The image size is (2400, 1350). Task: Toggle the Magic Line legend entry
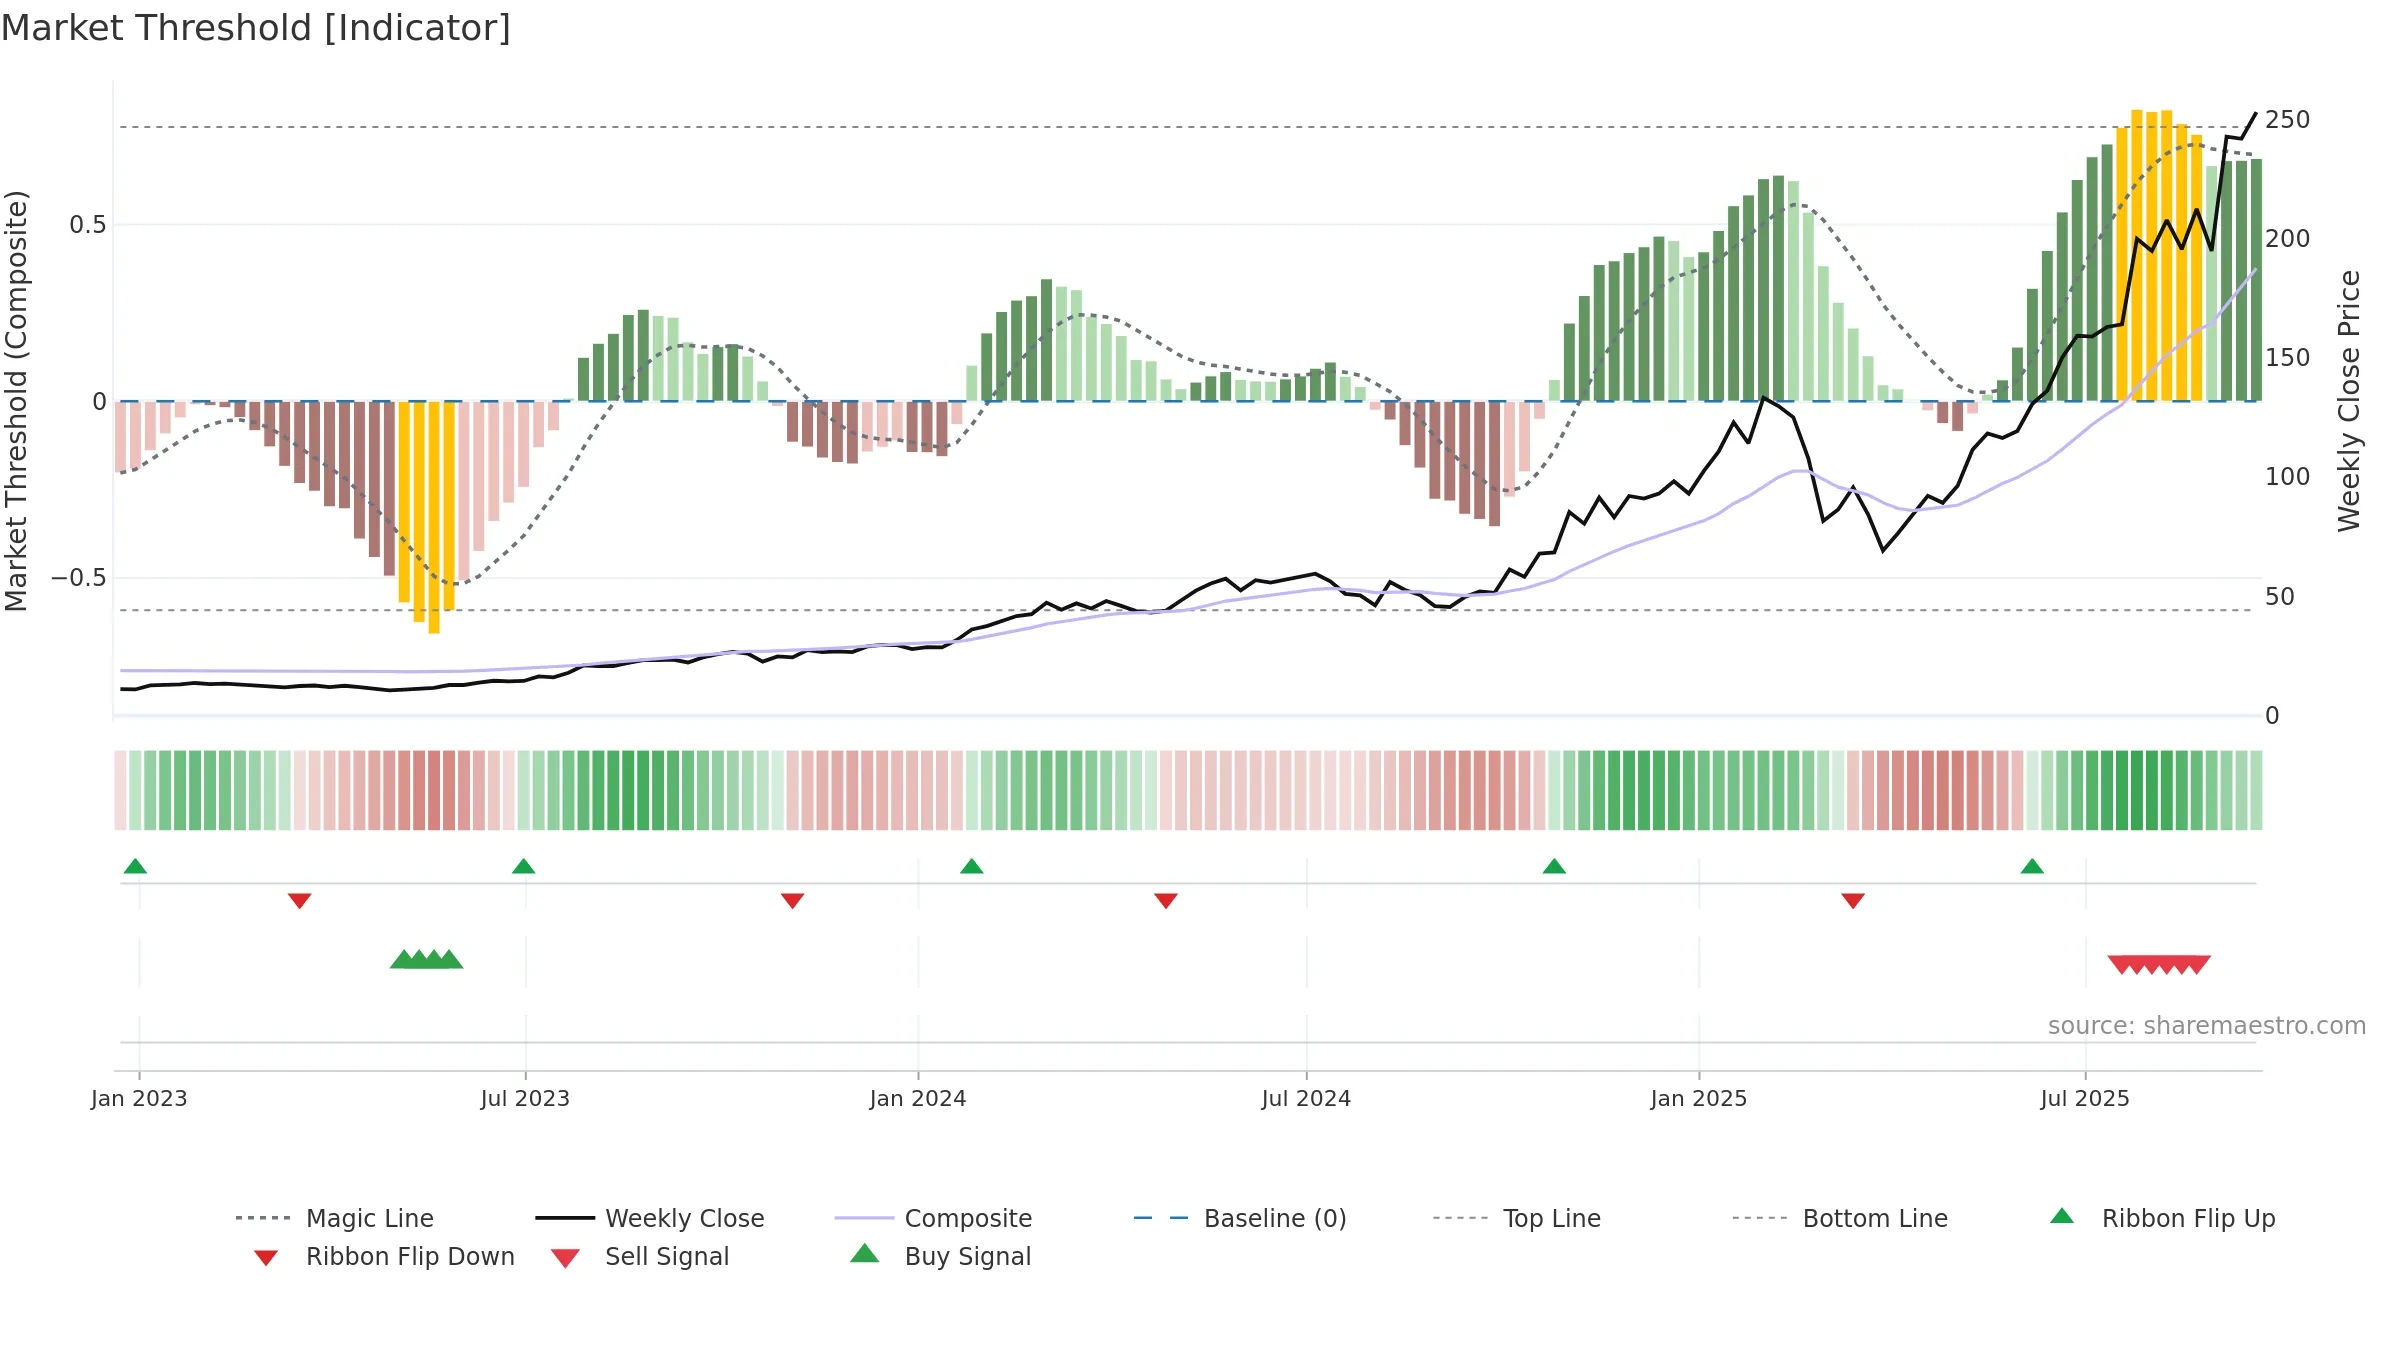pyautogui.click(x=334, y=1218)
